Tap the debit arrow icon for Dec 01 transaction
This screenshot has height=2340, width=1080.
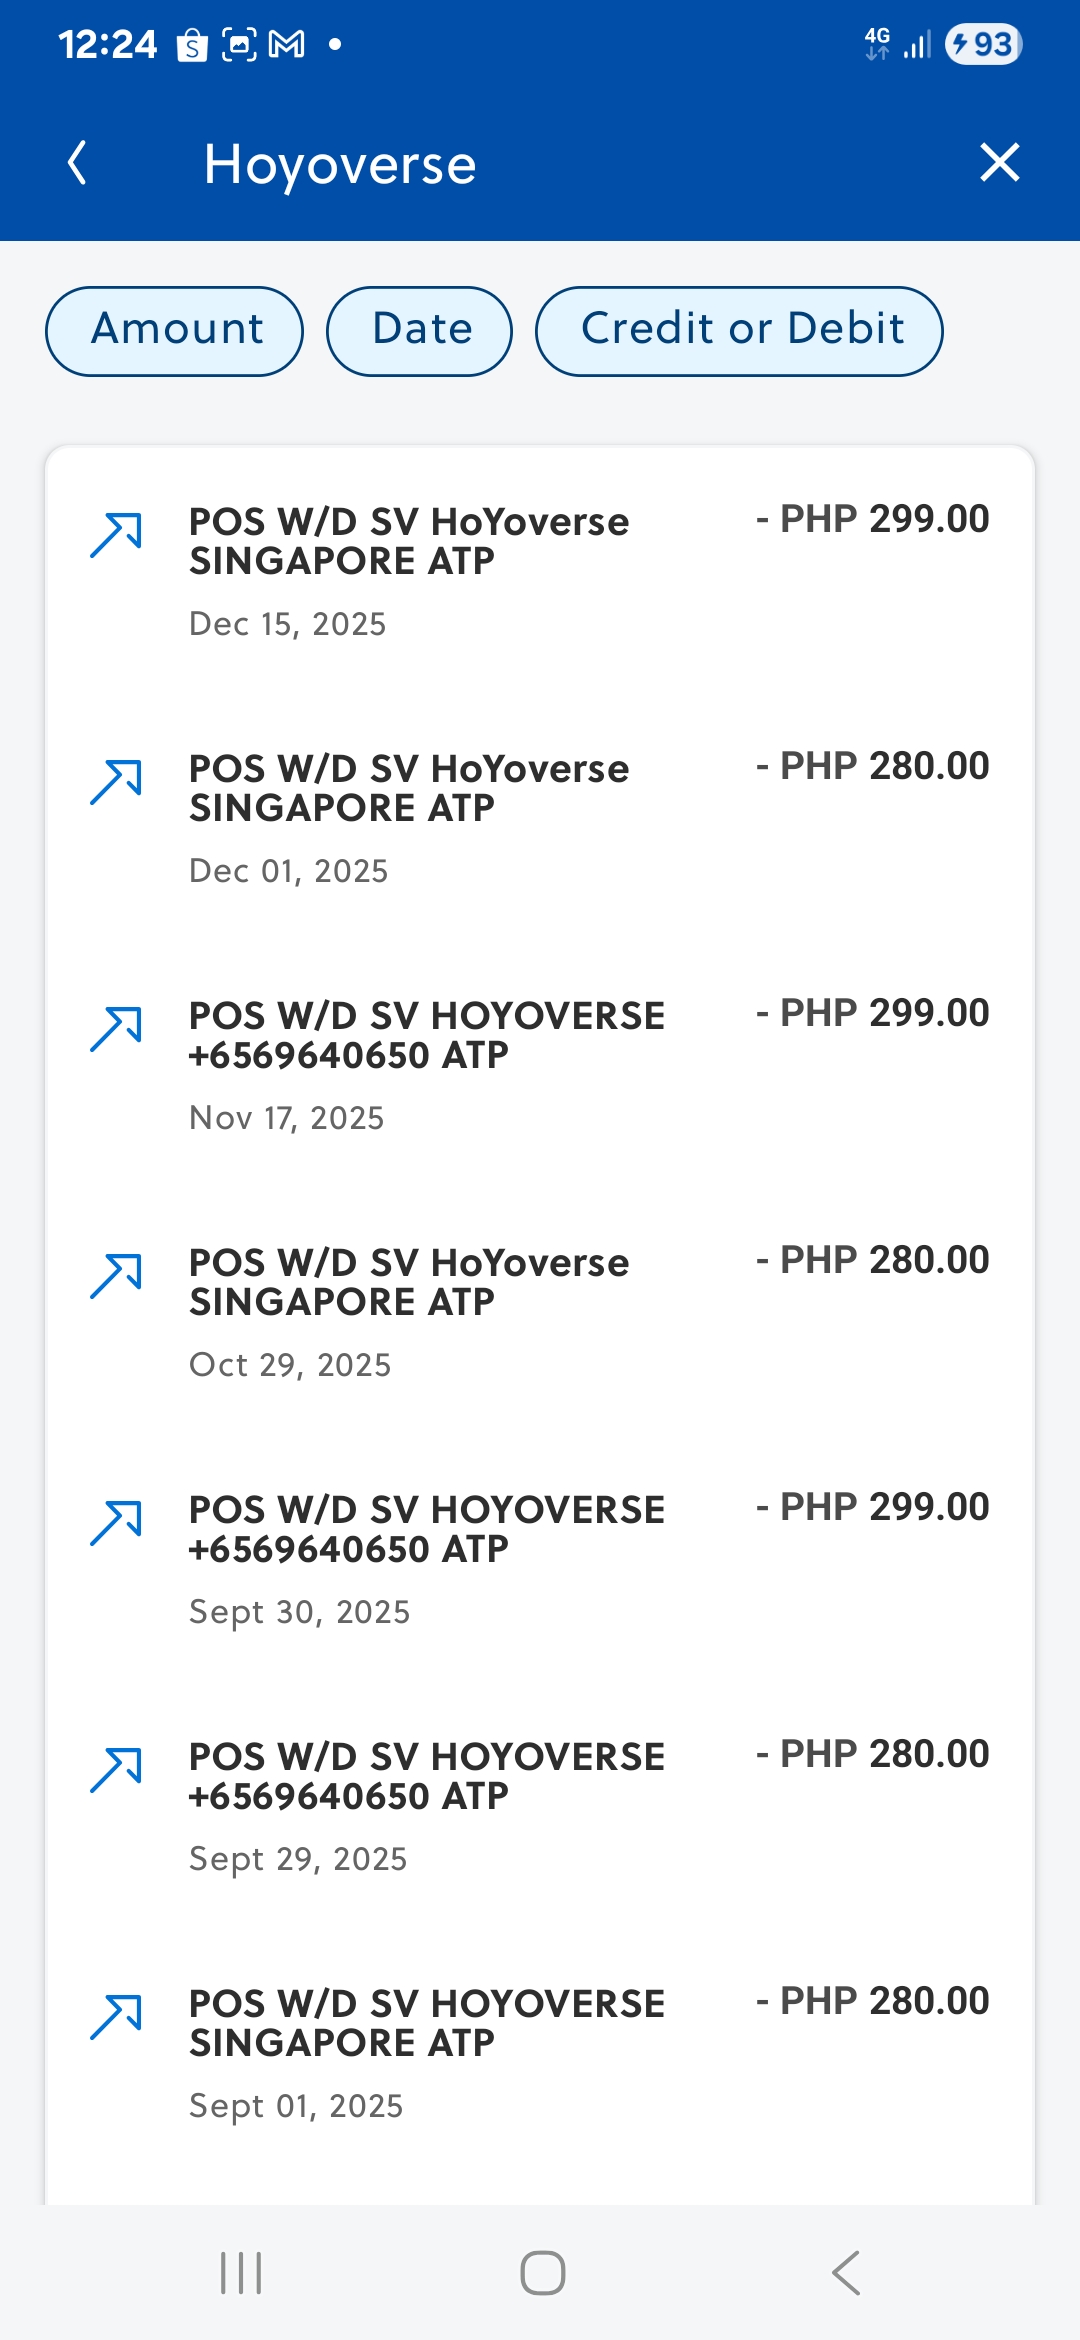tap(116, 782)
